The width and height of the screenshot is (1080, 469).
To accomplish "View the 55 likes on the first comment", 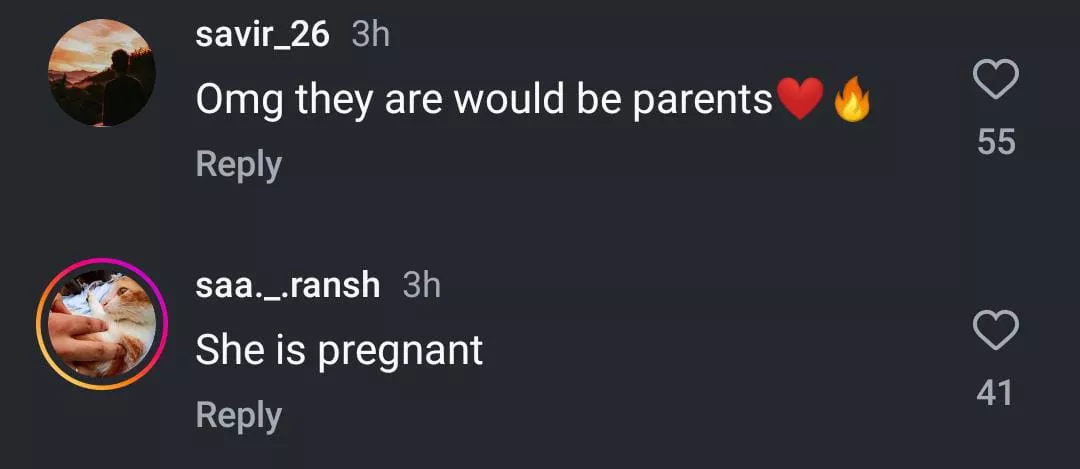I will pyautogui.click(x=996, y=142).
